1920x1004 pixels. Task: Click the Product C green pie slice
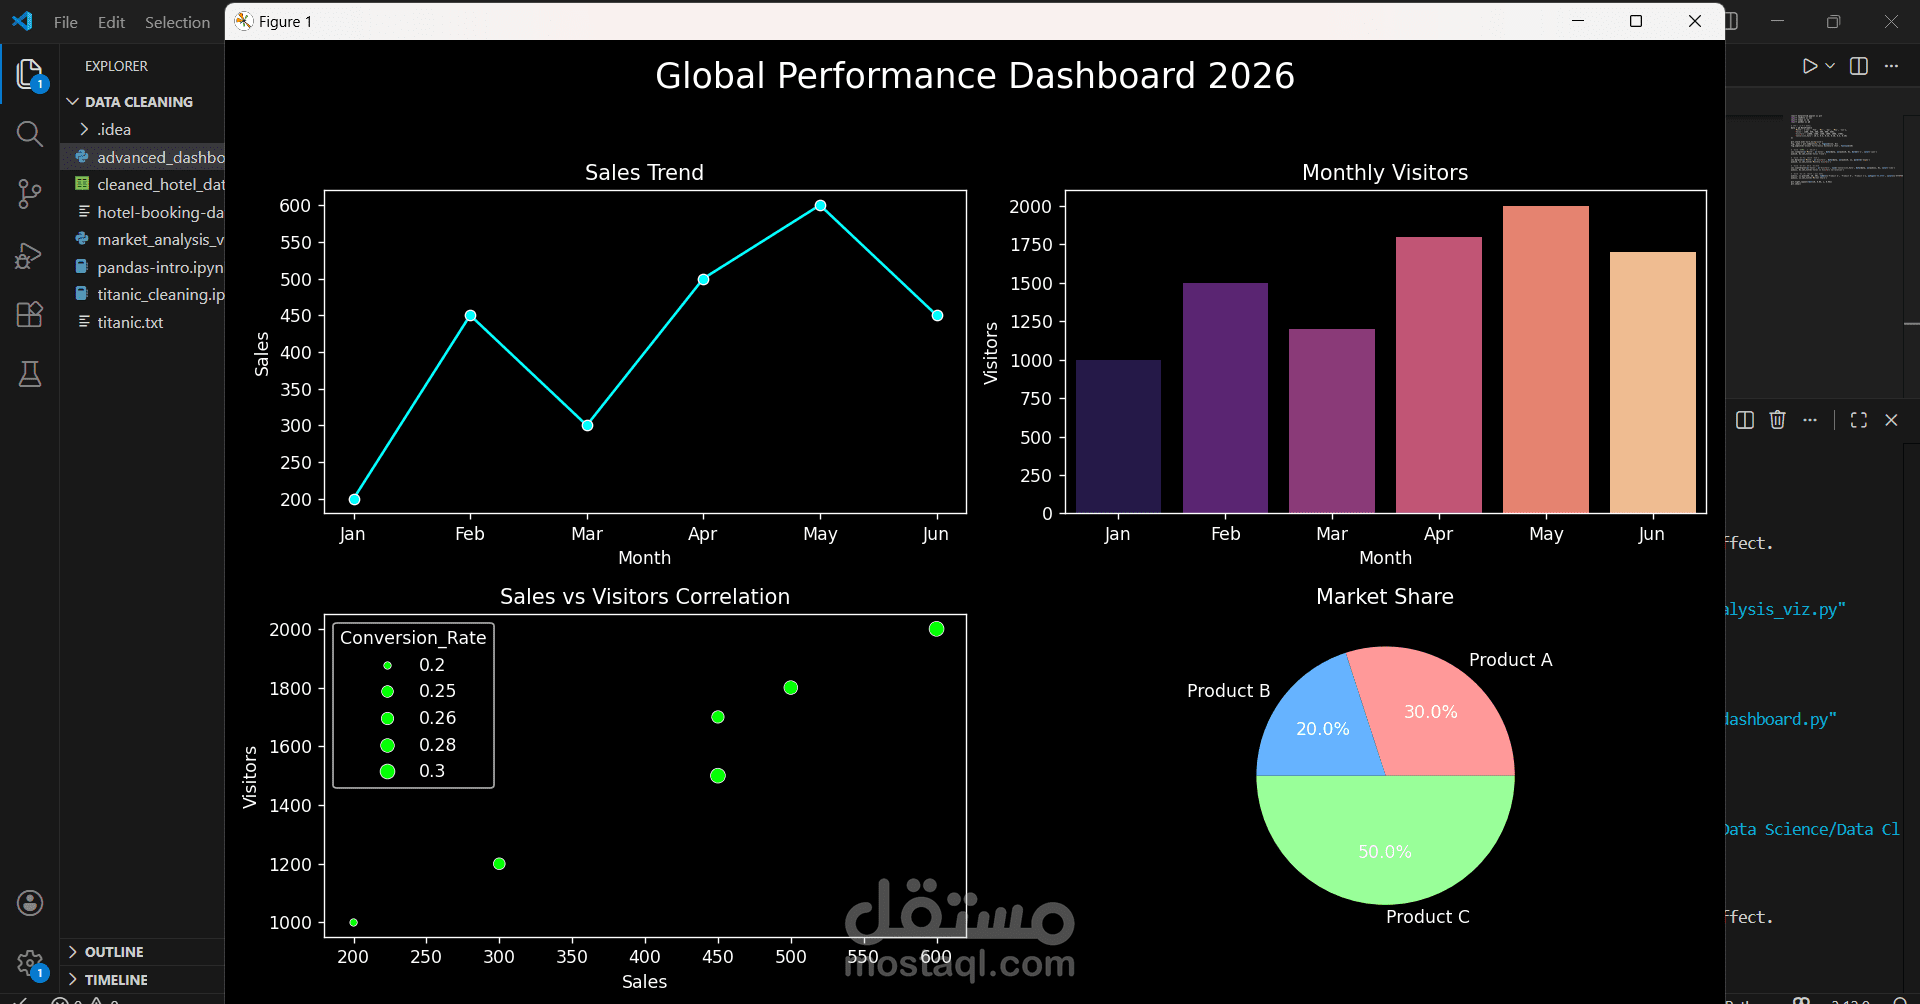1385,840
